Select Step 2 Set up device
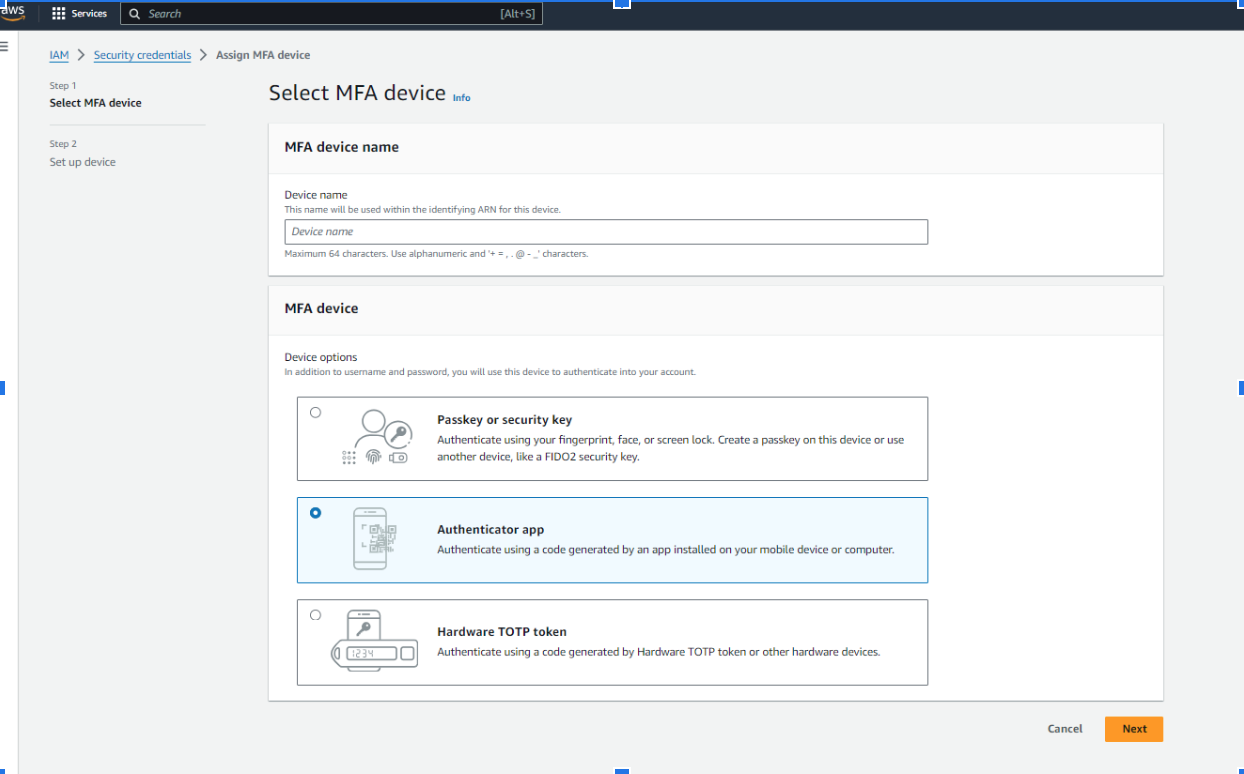Viewport: 1244px width, 774px height. (x=82, y=153)
